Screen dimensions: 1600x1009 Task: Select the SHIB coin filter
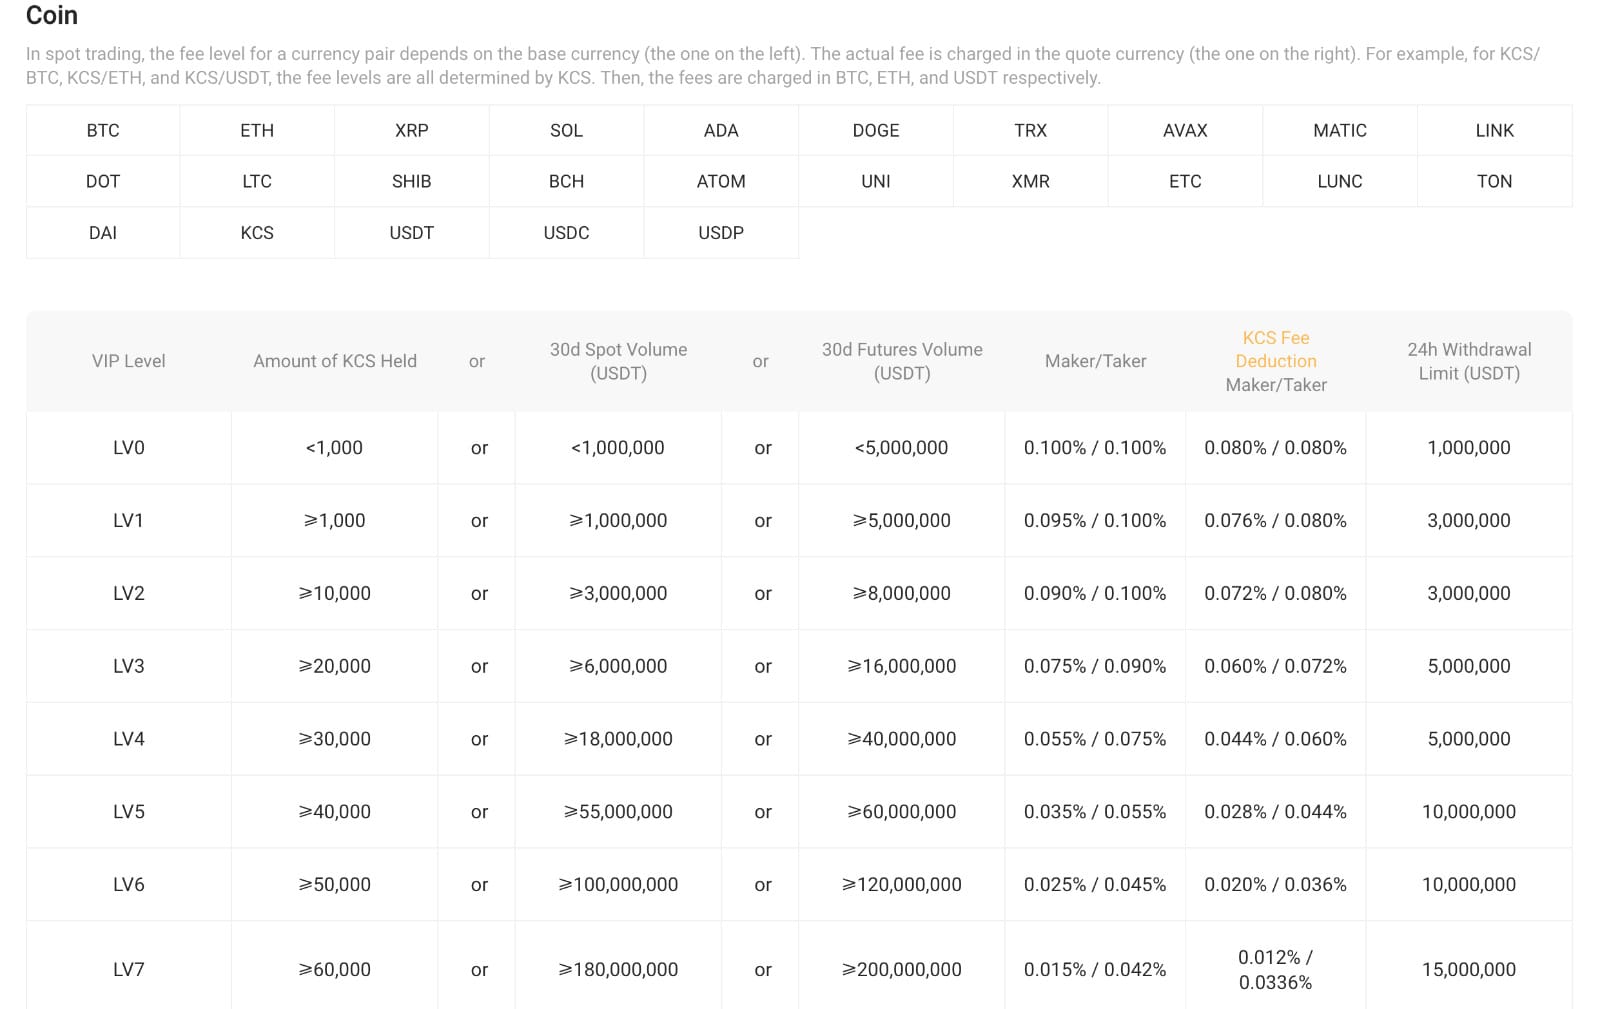tap(411, 181)
